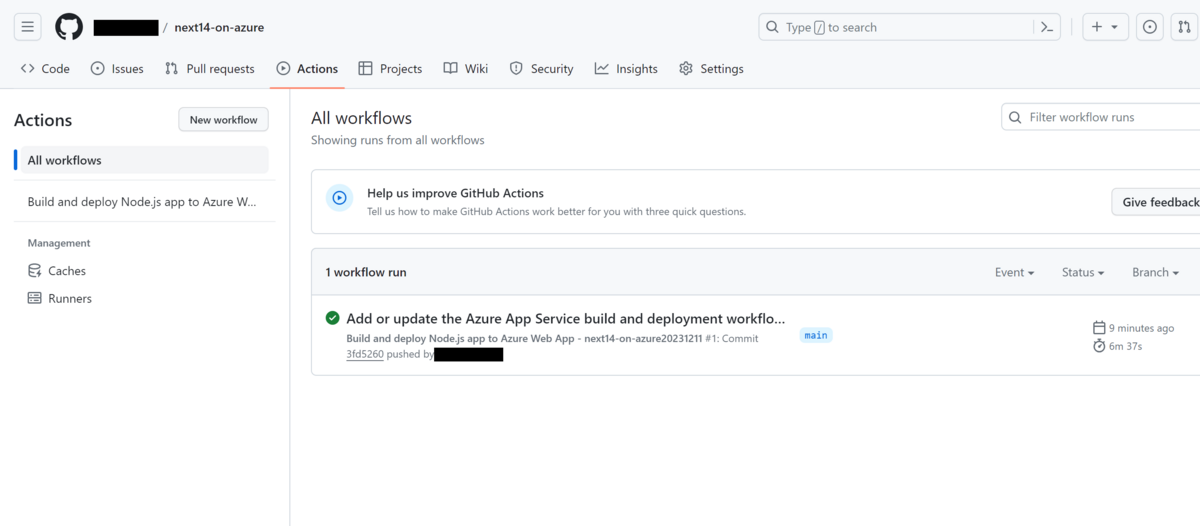Click the Projects table icon
The width and height of the screenshot is (1200, 526).
pos(365,68)
